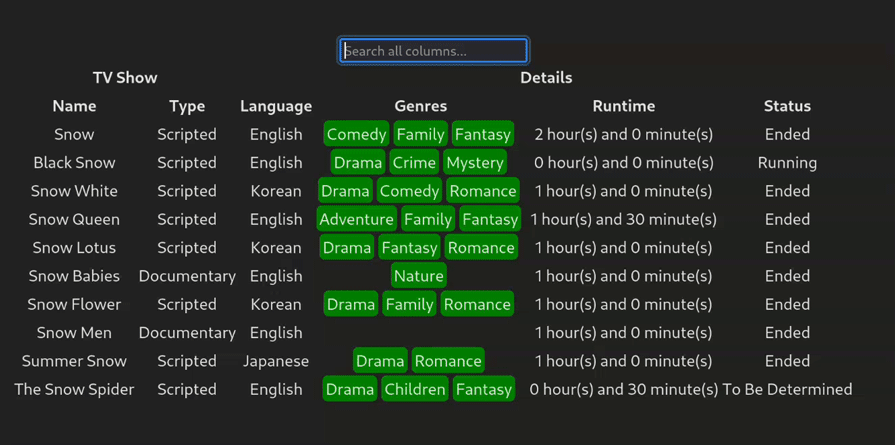Click the To Be Determined status cell
The height and width of the screenshot is (445, 895).
[x=787, y=390]
